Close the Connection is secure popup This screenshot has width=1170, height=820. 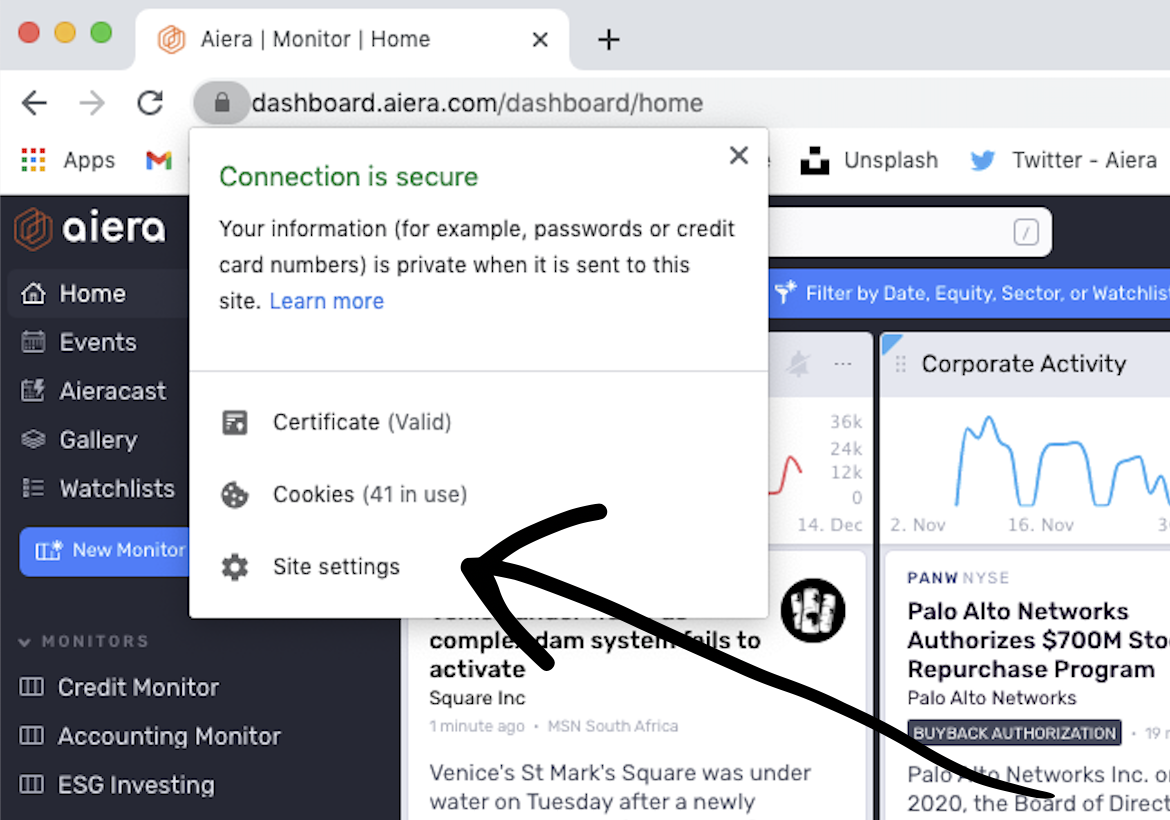[x=739, y=155]
